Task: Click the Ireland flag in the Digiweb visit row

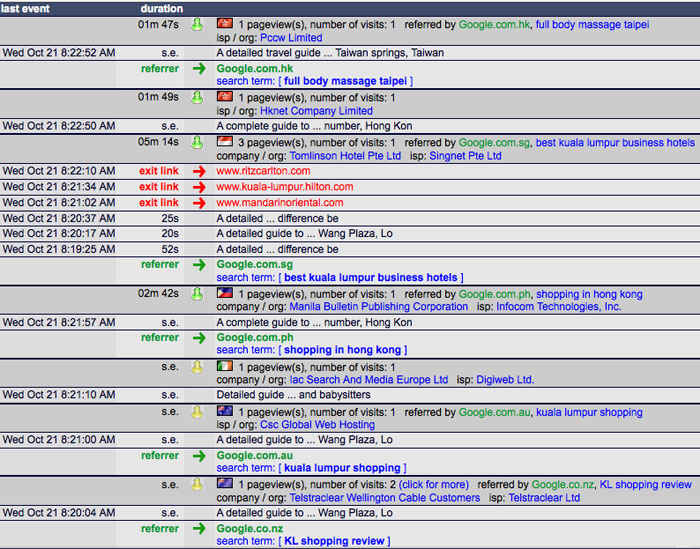Action: pos(225,367)
